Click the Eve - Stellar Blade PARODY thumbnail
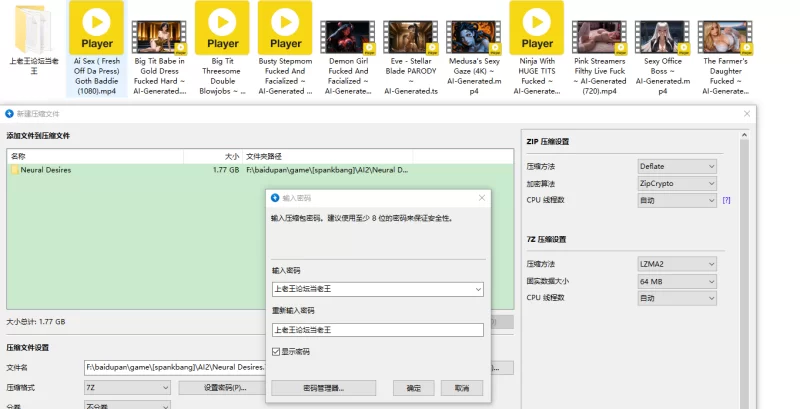800x409 pixels. click(411, 36)
